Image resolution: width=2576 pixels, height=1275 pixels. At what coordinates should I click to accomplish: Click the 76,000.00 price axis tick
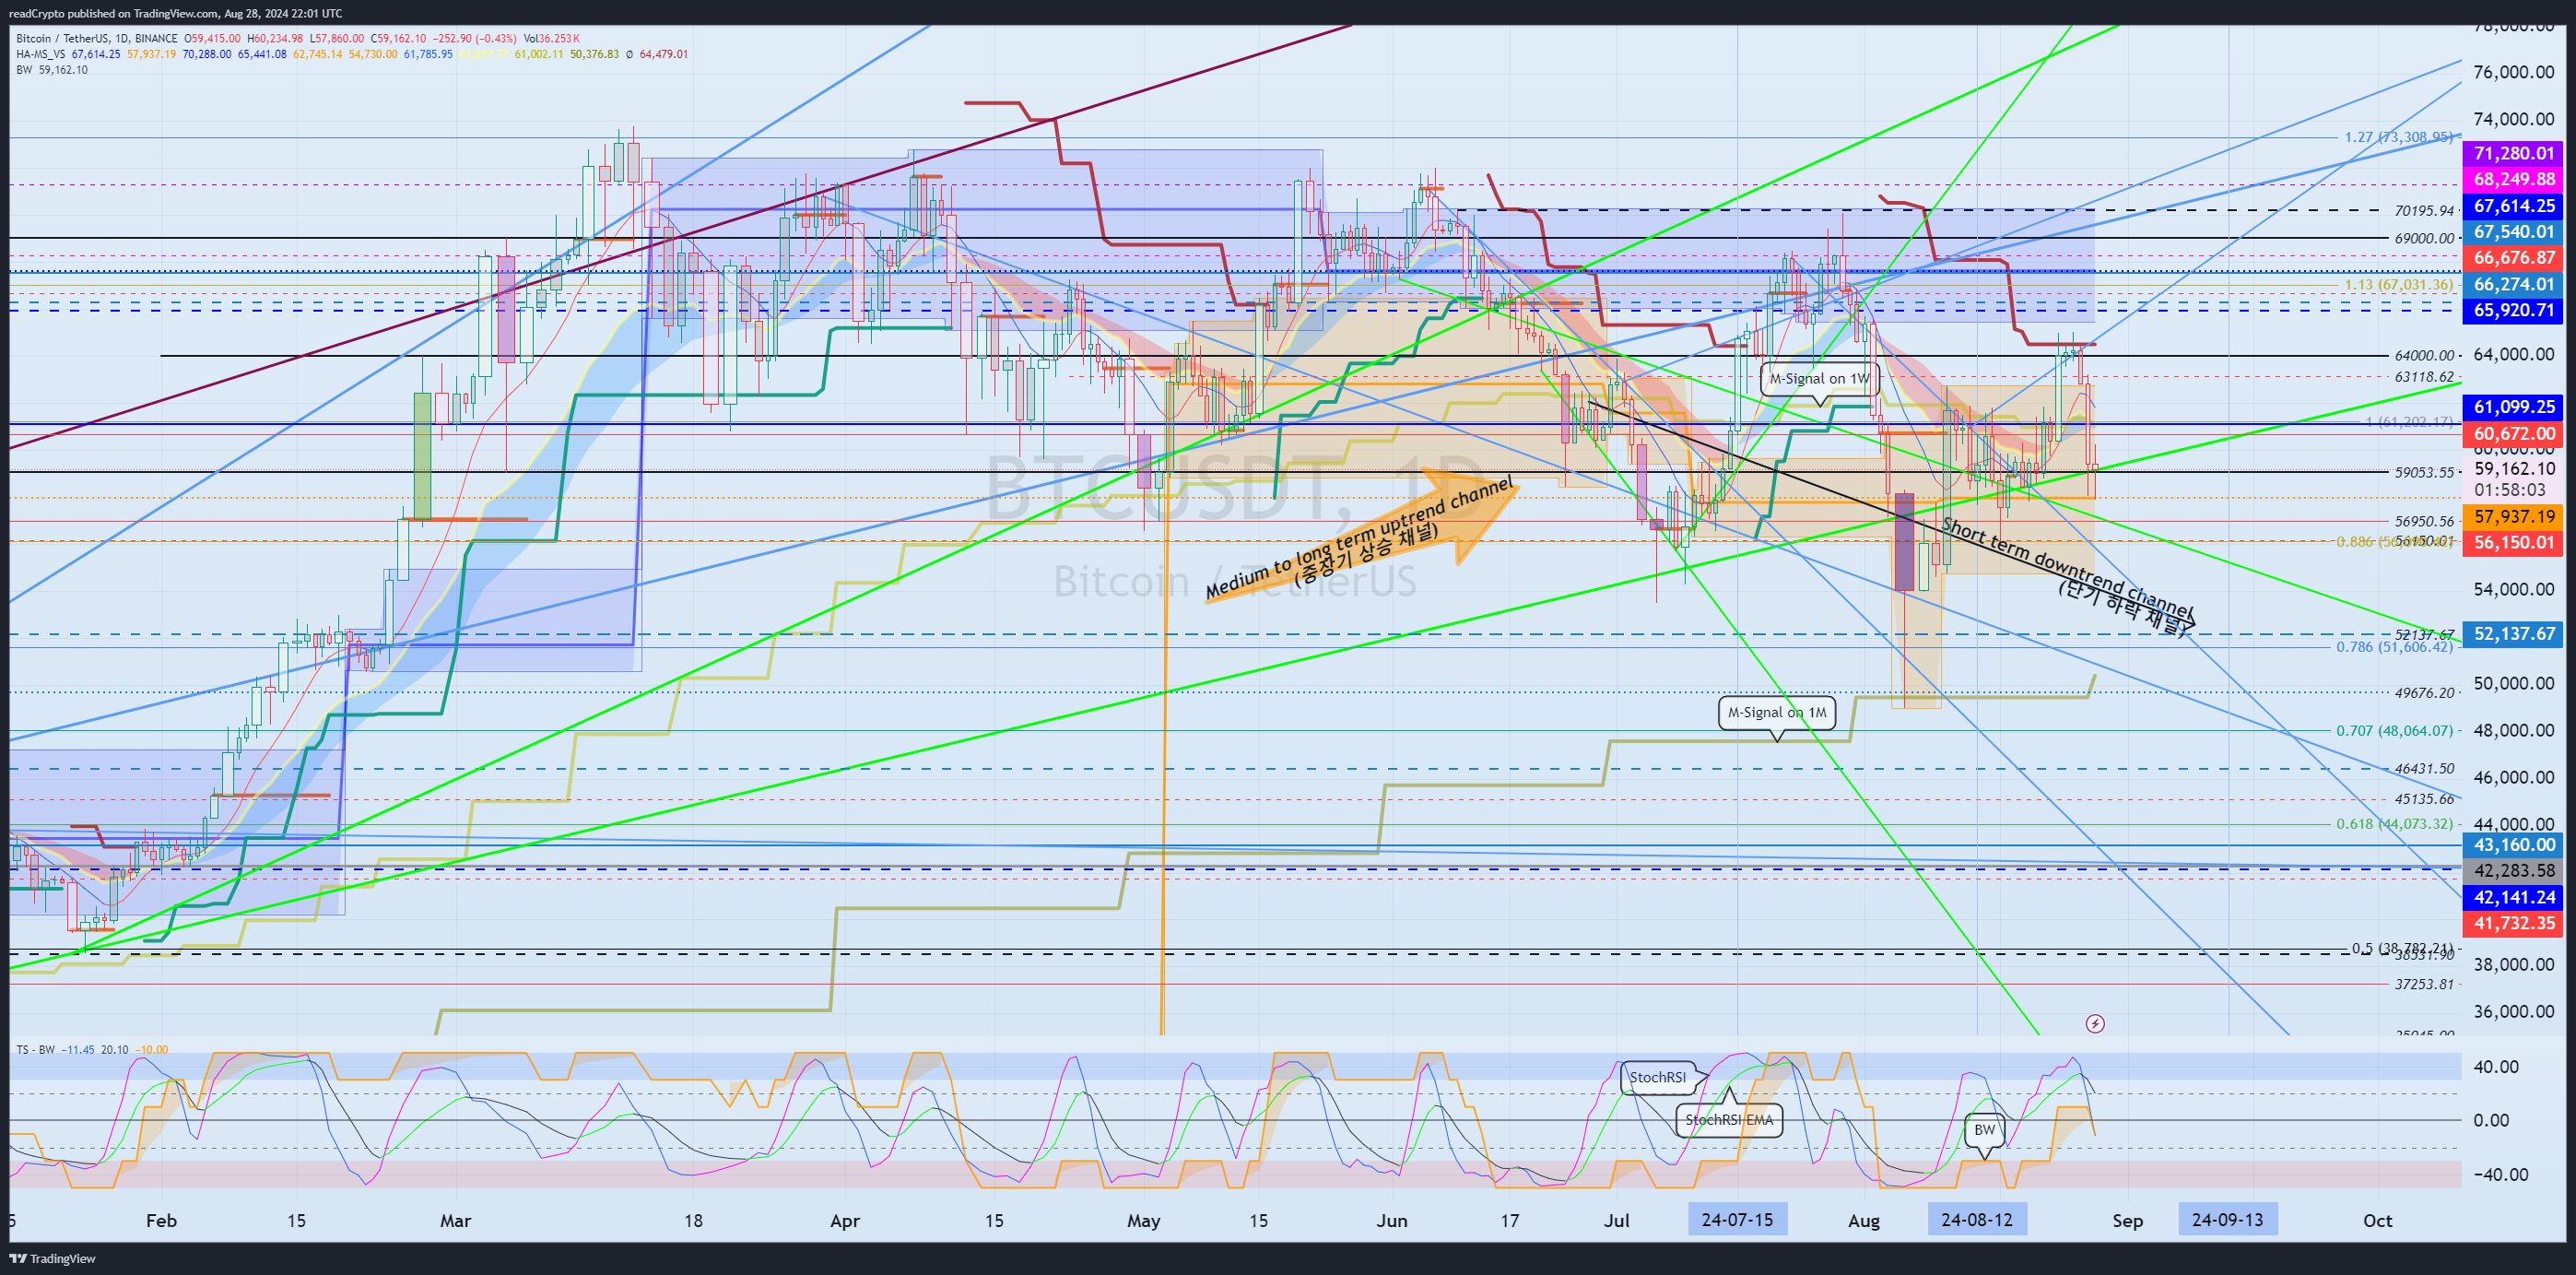click(x=2513, y=72)
